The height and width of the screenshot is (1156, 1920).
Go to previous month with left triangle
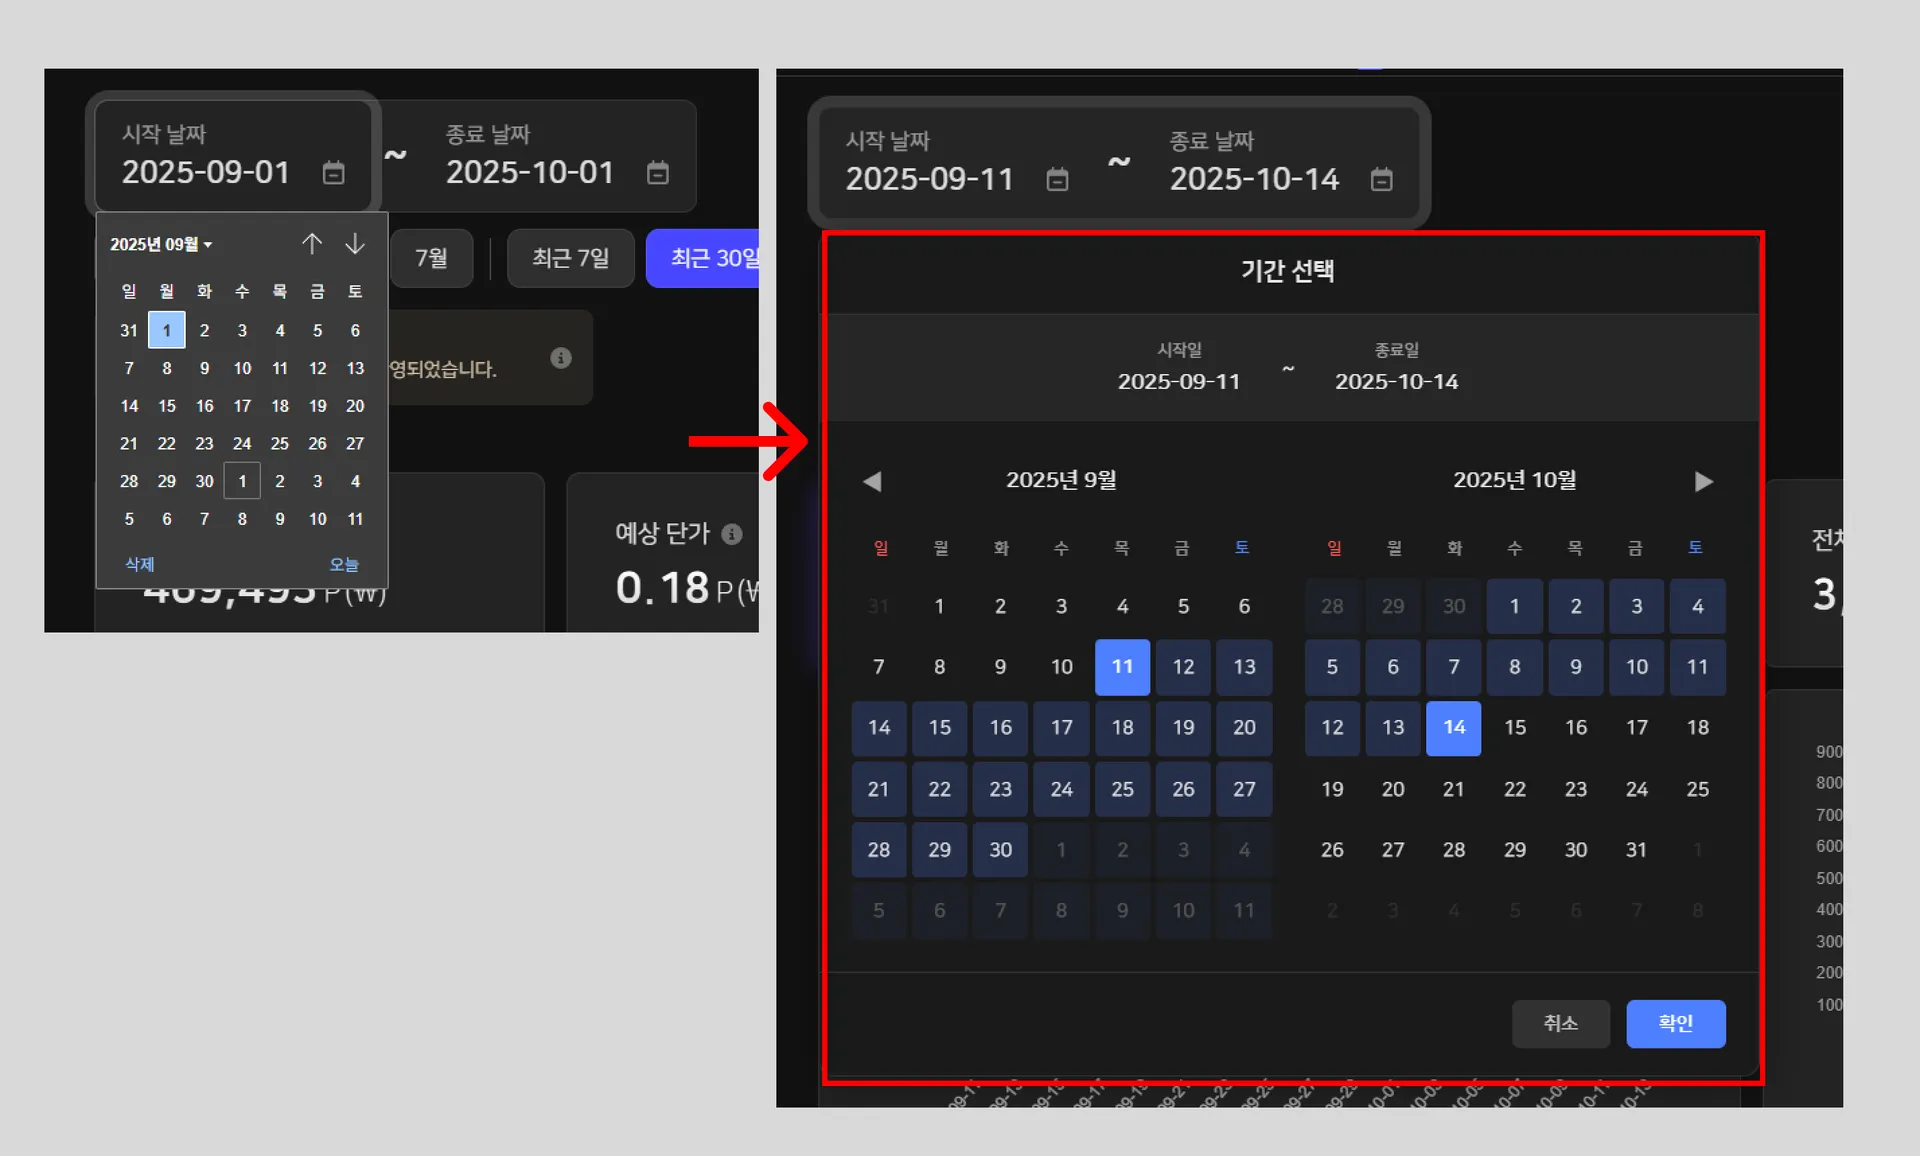(872, 482)
